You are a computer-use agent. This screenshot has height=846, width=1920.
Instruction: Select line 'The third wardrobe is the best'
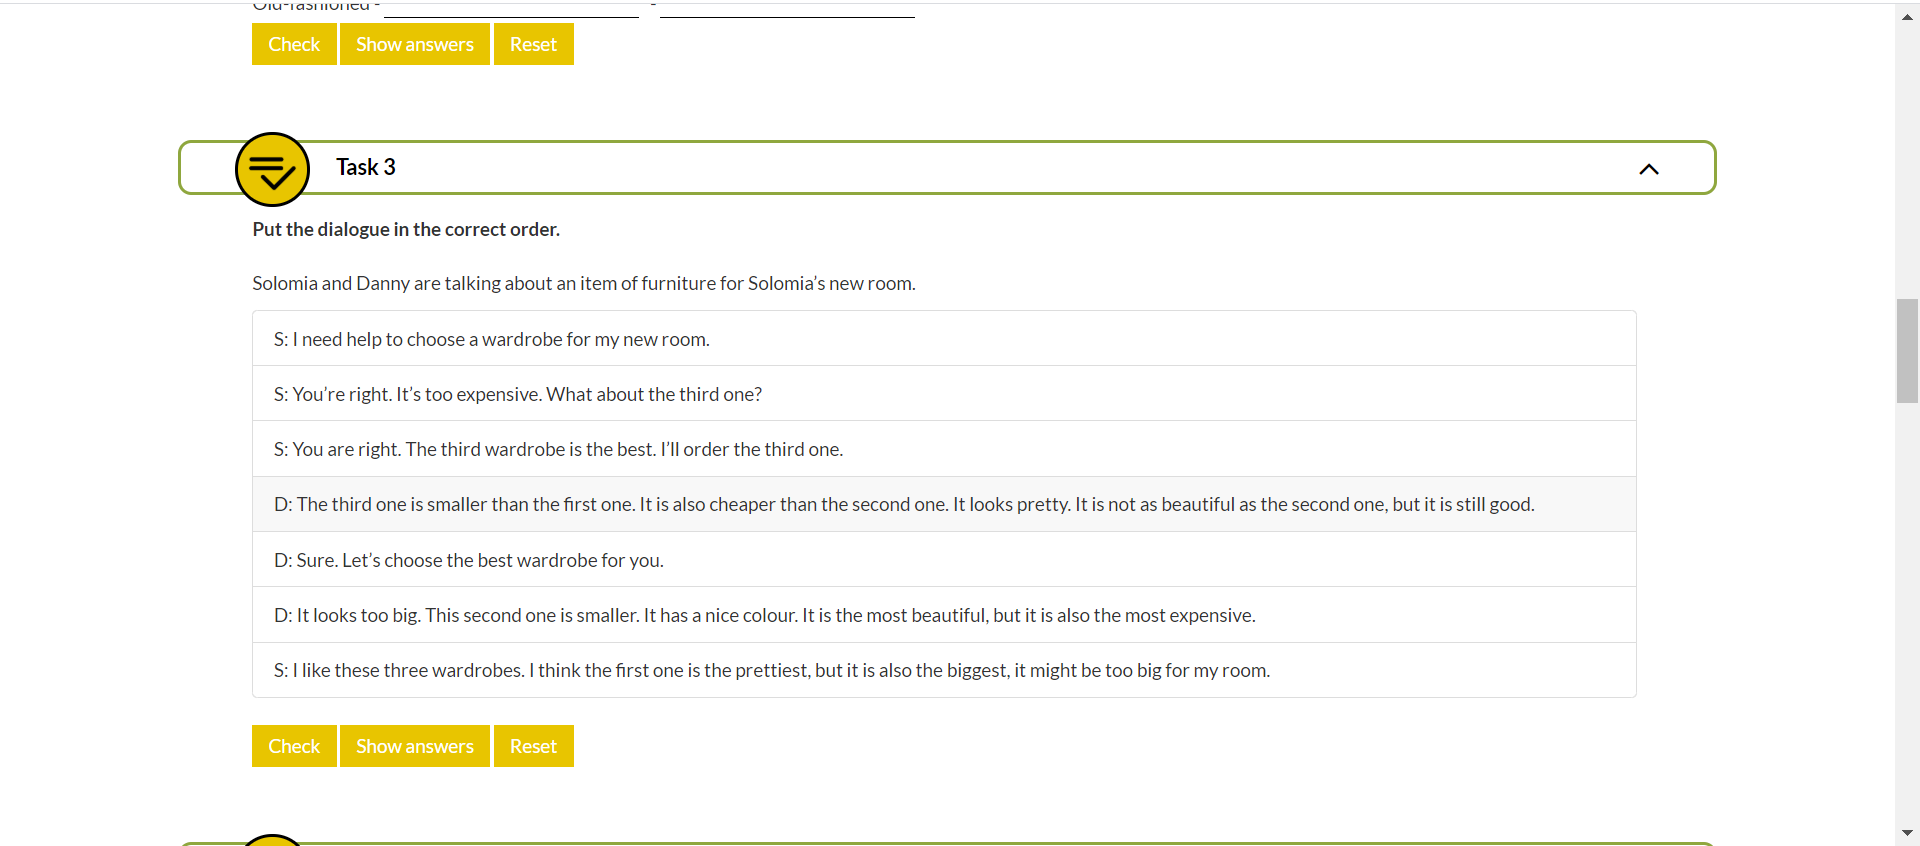point(944,449)
